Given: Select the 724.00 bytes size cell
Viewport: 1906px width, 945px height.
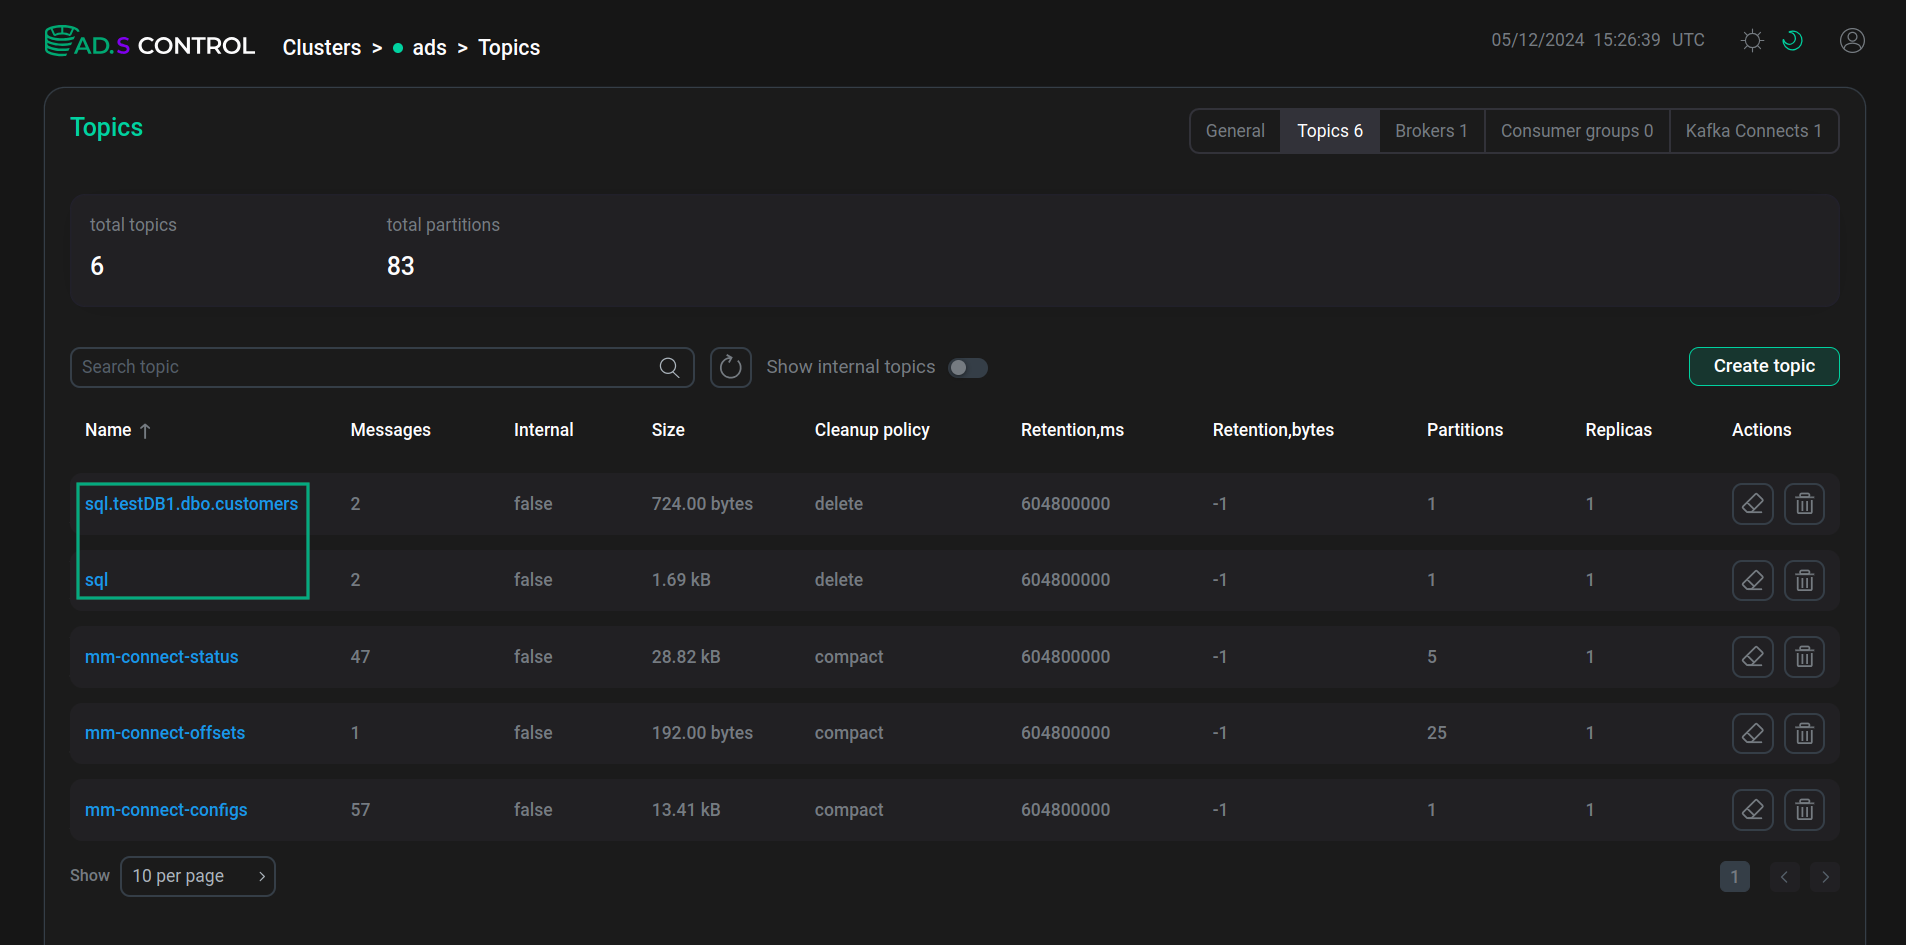Looking at the screenshot, I should [x=702, y=504].
